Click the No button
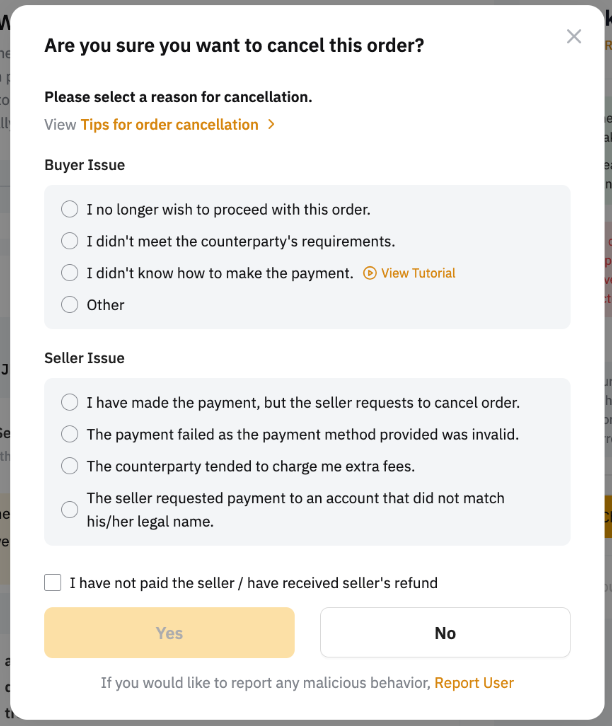Viewport: 612px width, 726px height. (x=445, y=633)
